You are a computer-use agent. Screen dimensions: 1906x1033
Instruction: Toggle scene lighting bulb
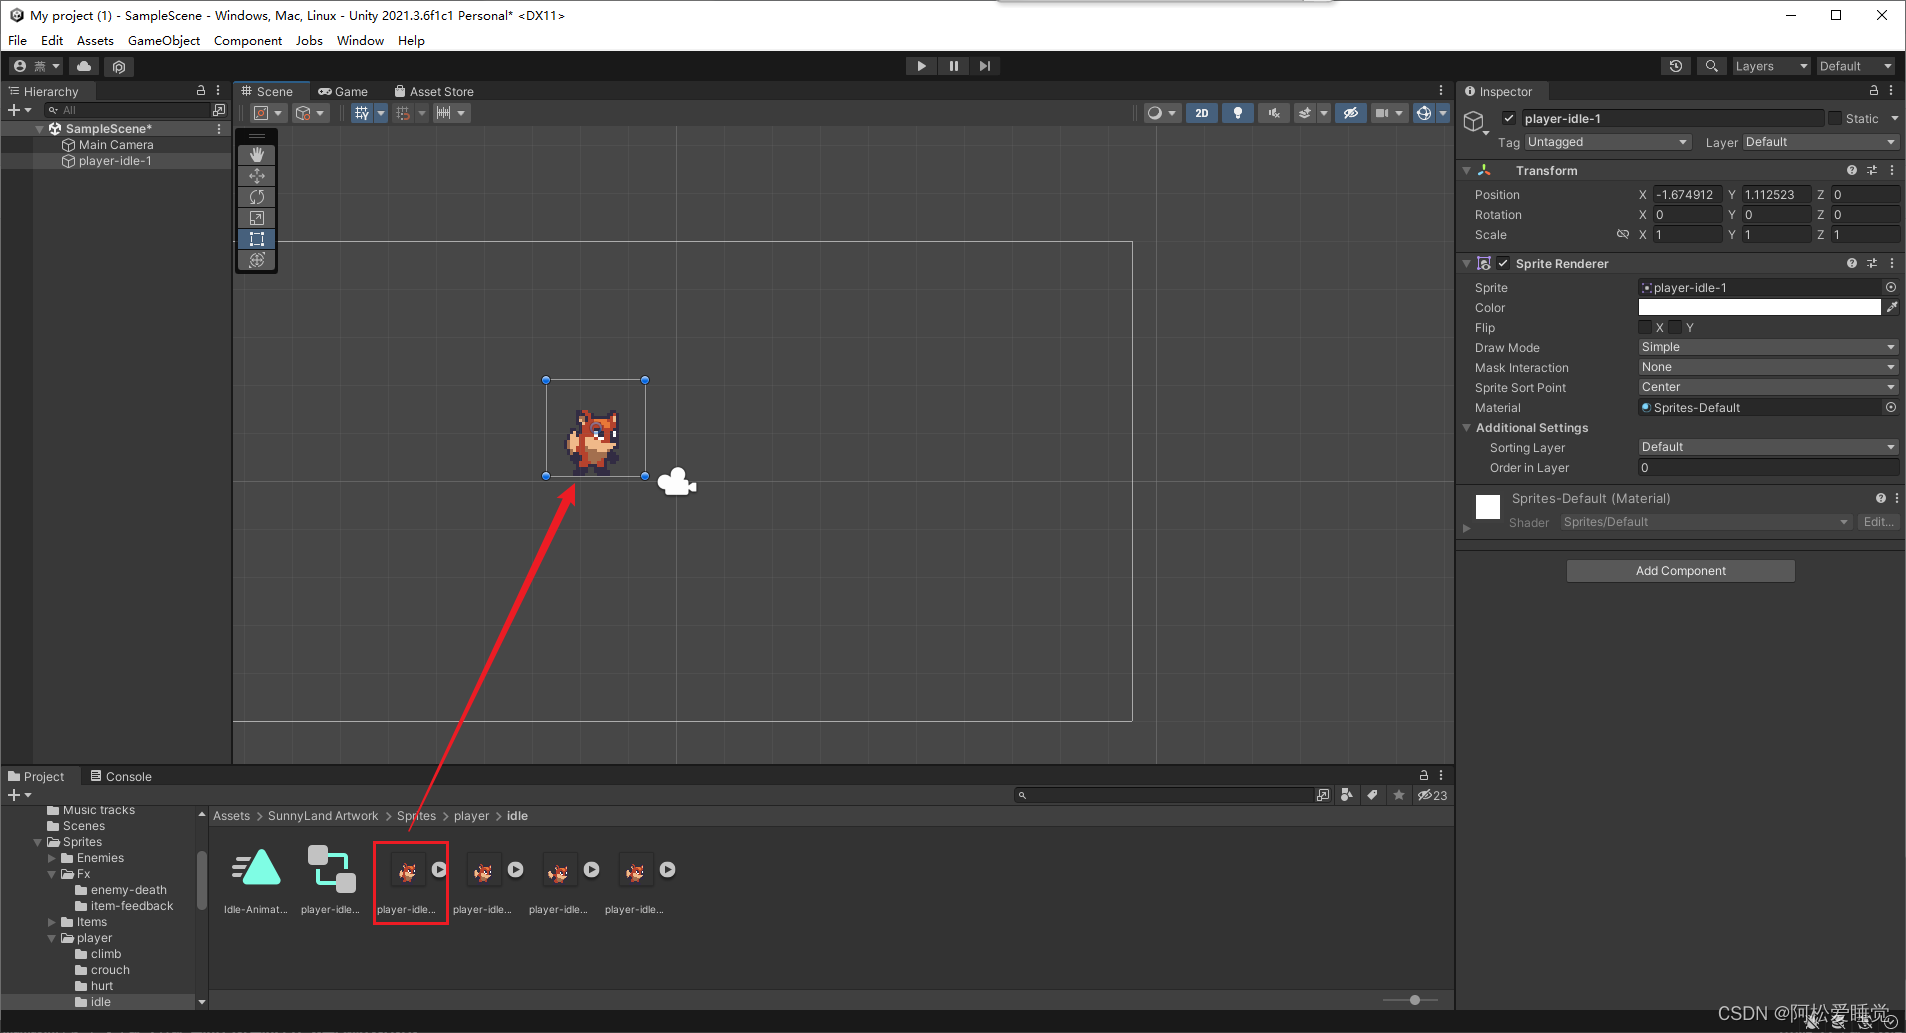point(1238,113)
